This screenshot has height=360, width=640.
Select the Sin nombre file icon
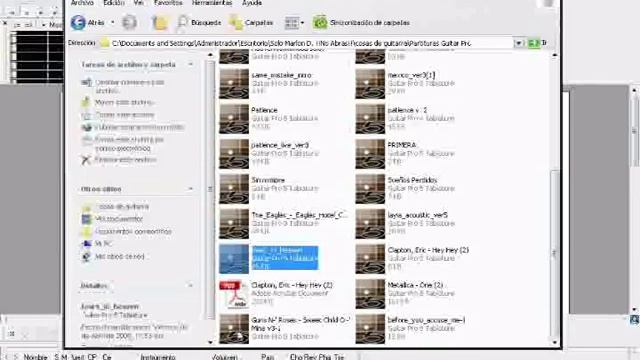click(x=234, y=189)
